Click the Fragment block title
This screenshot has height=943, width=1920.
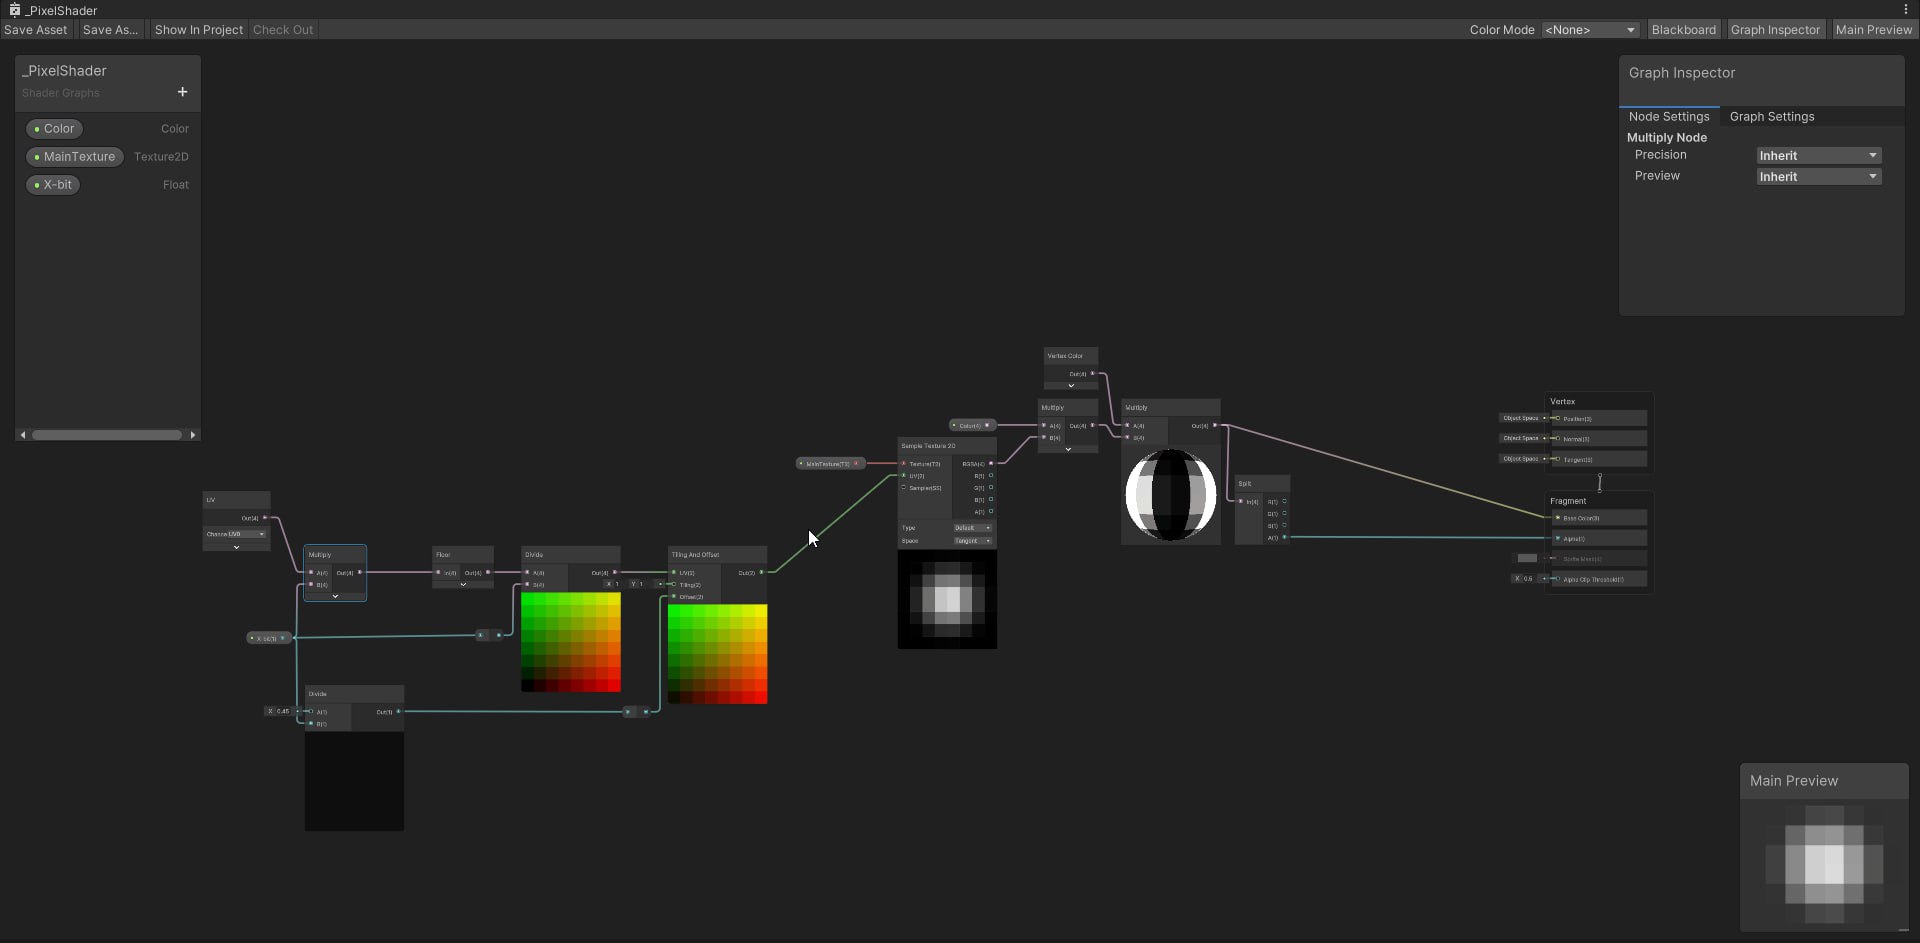(x=1568, y=501)
